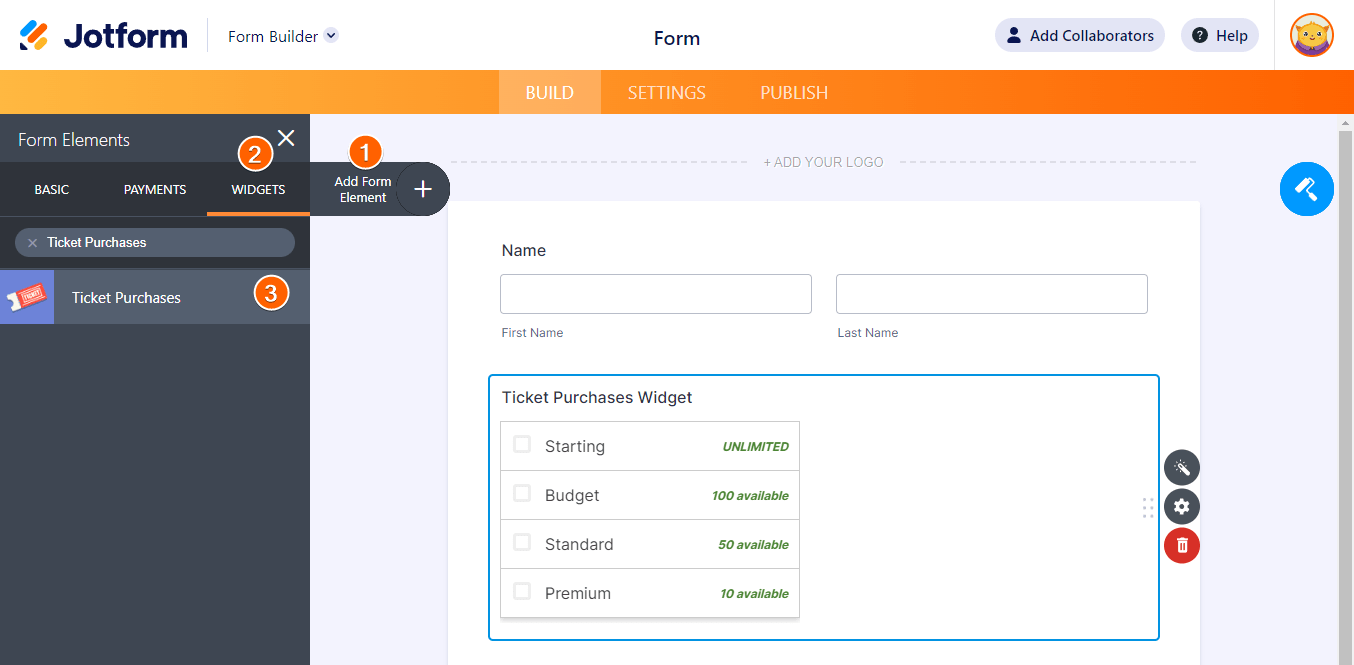
Task: Check the Starting ticket checkbox
Action: [x=522, y=445]
